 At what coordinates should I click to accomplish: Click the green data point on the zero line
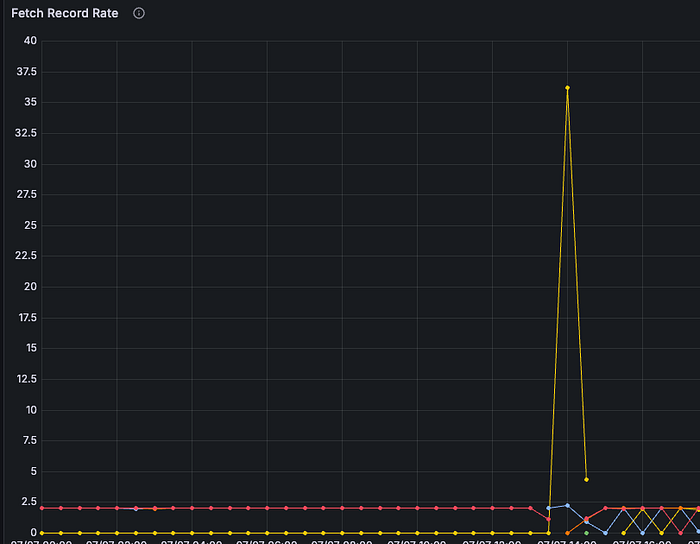[x=586, y=533]
